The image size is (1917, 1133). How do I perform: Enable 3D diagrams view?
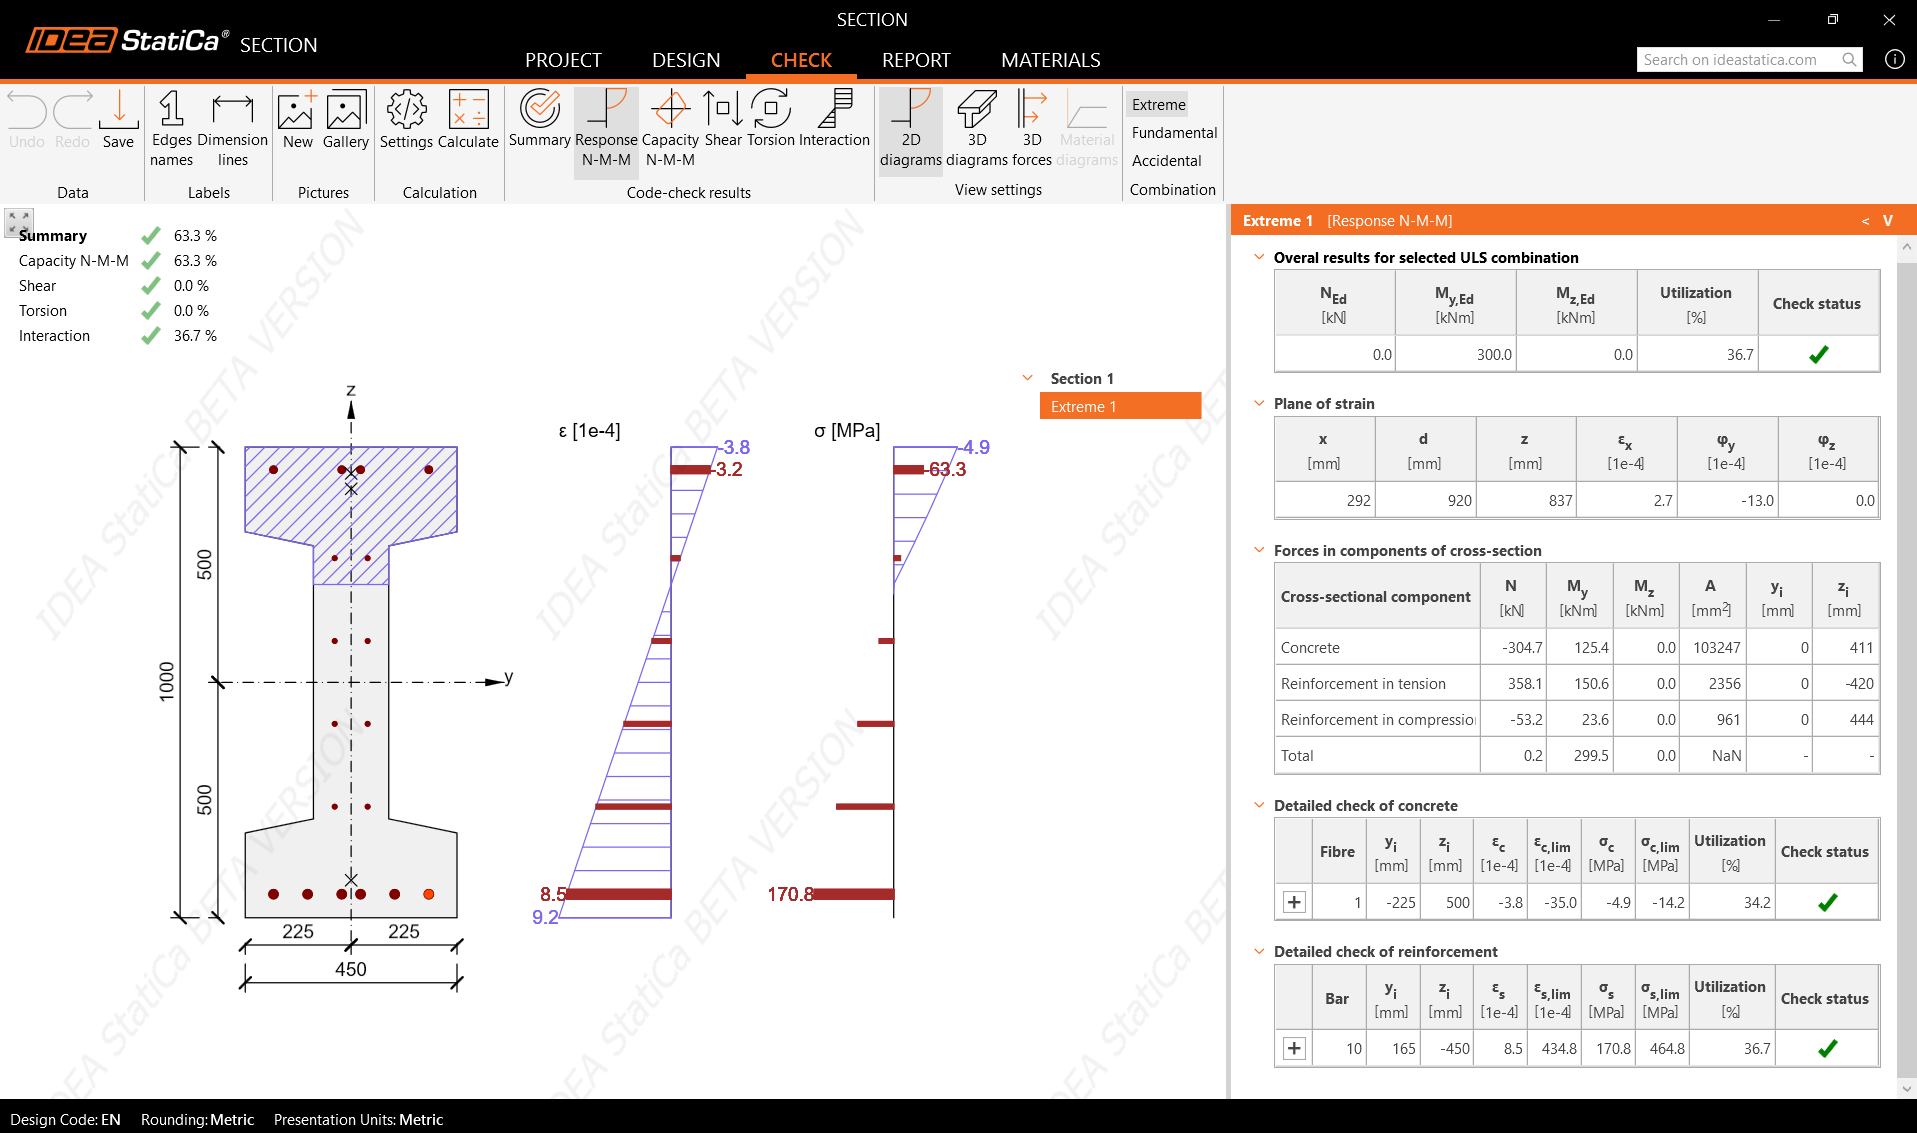tap(977, 130)
